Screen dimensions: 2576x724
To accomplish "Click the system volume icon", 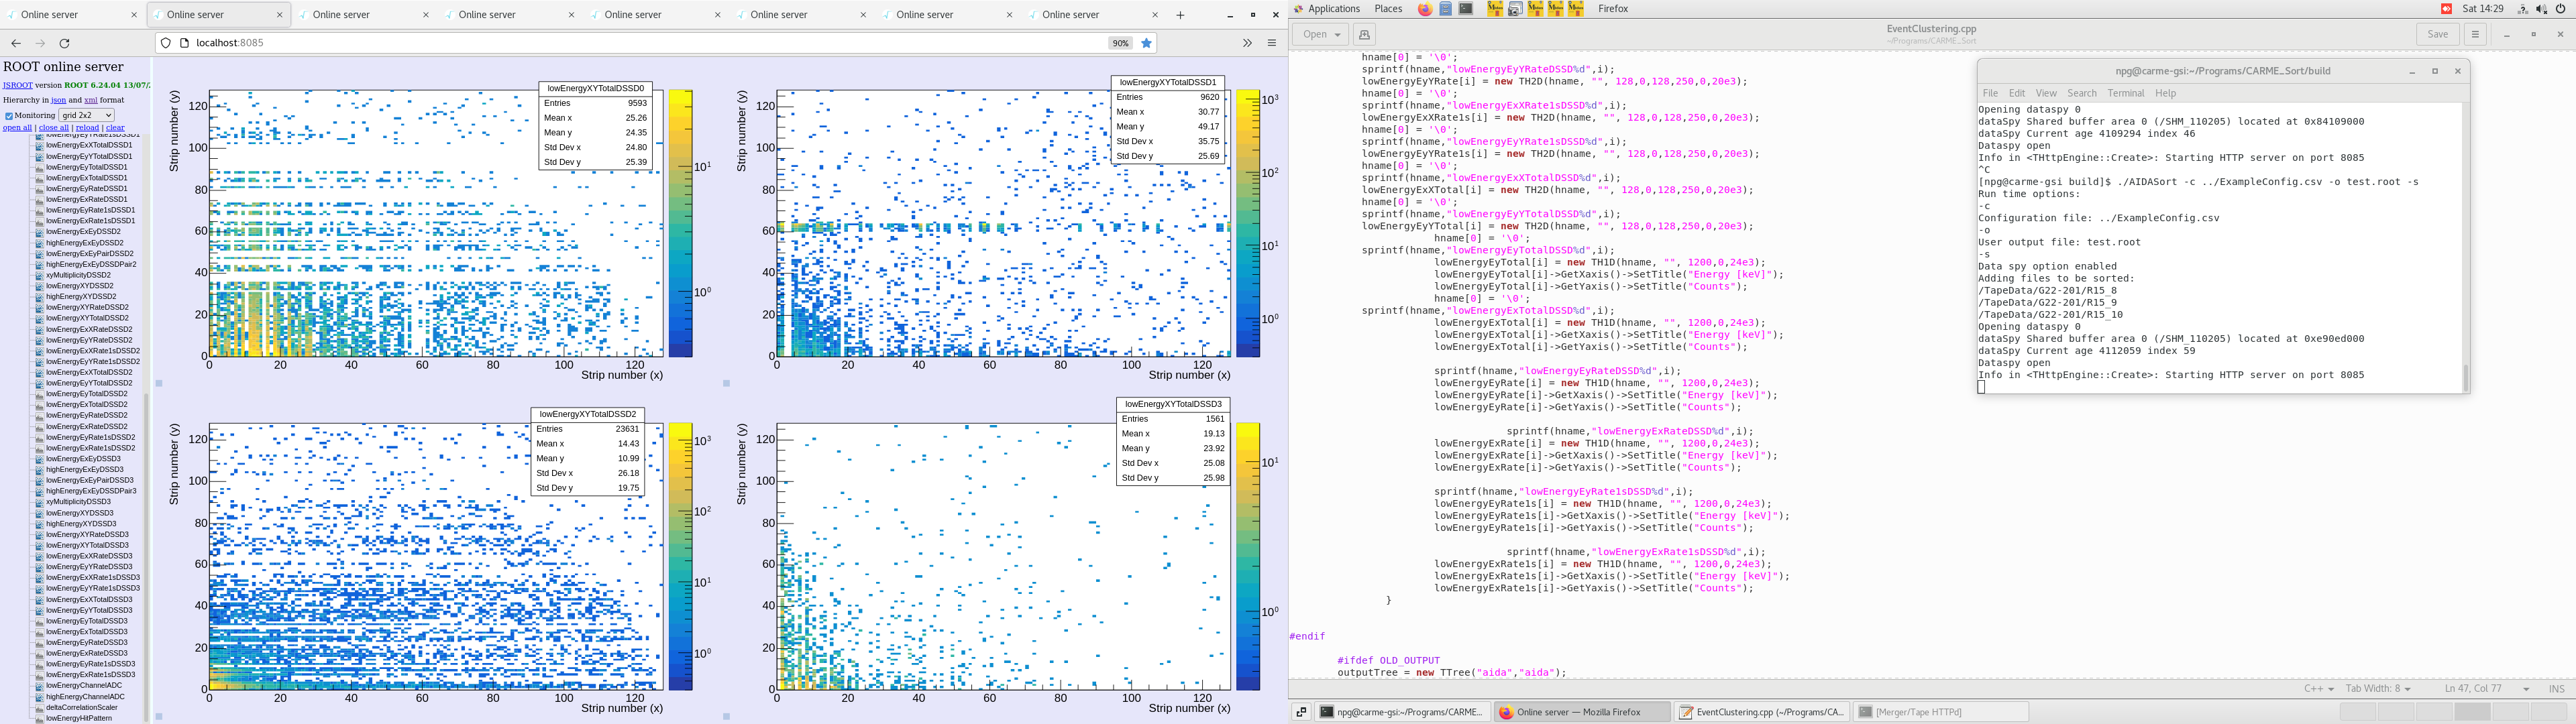I will [2541, 9].
